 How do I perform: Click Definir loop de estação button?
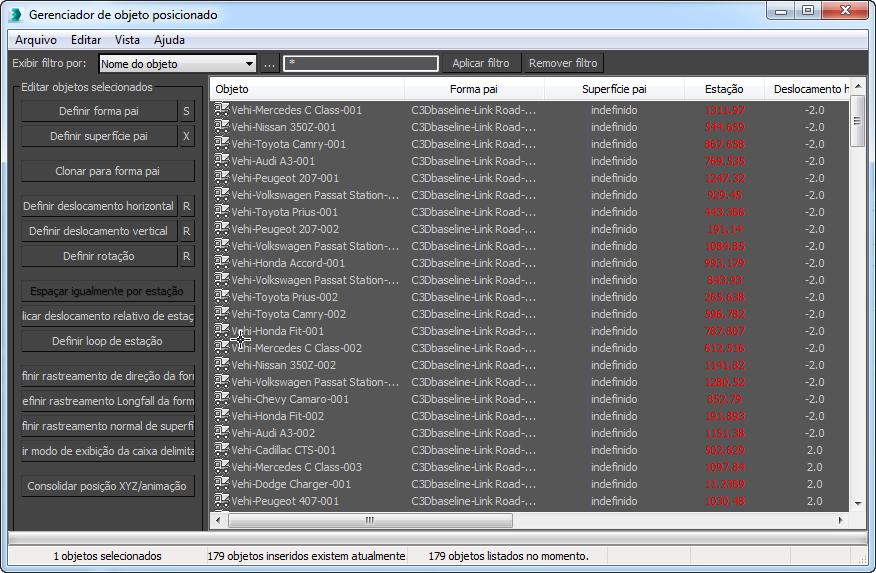click(x=108, y=341)
